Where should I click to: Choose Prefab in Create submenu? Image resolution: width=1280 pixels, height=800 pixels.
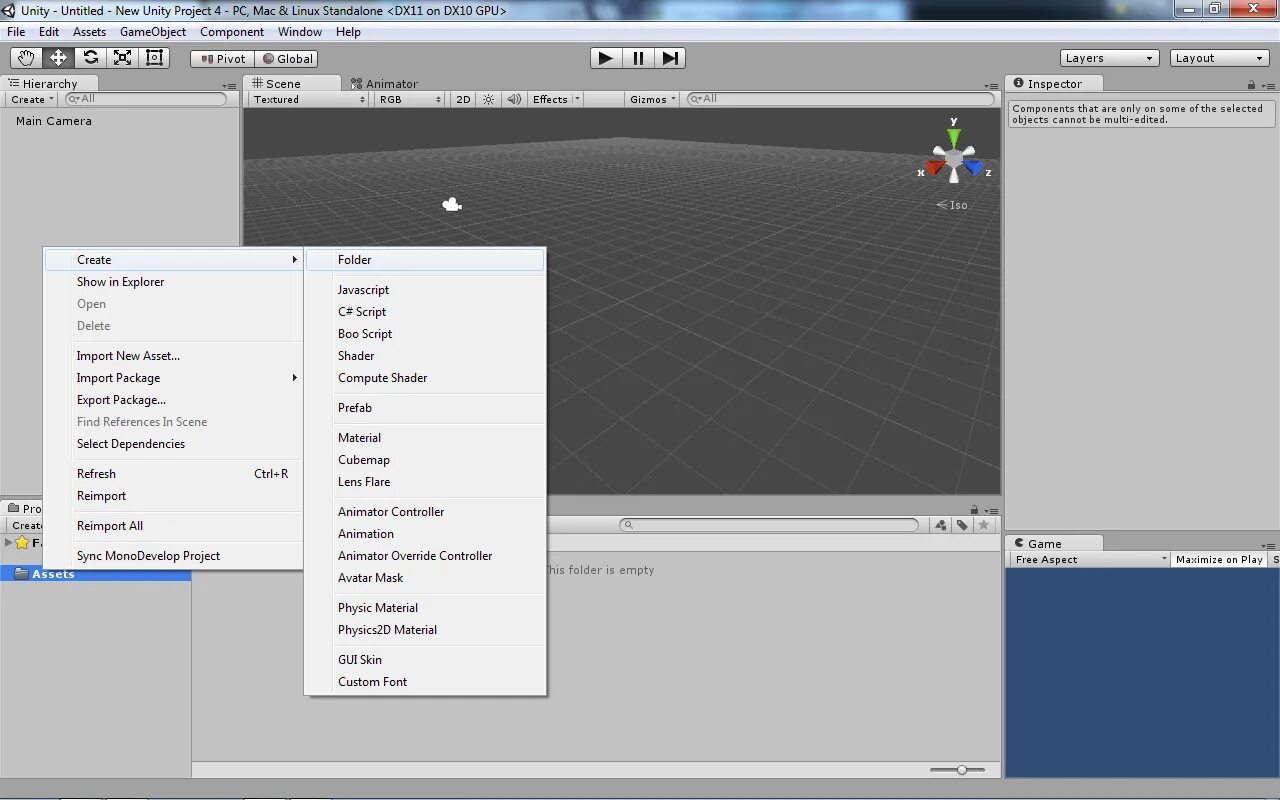425,408
